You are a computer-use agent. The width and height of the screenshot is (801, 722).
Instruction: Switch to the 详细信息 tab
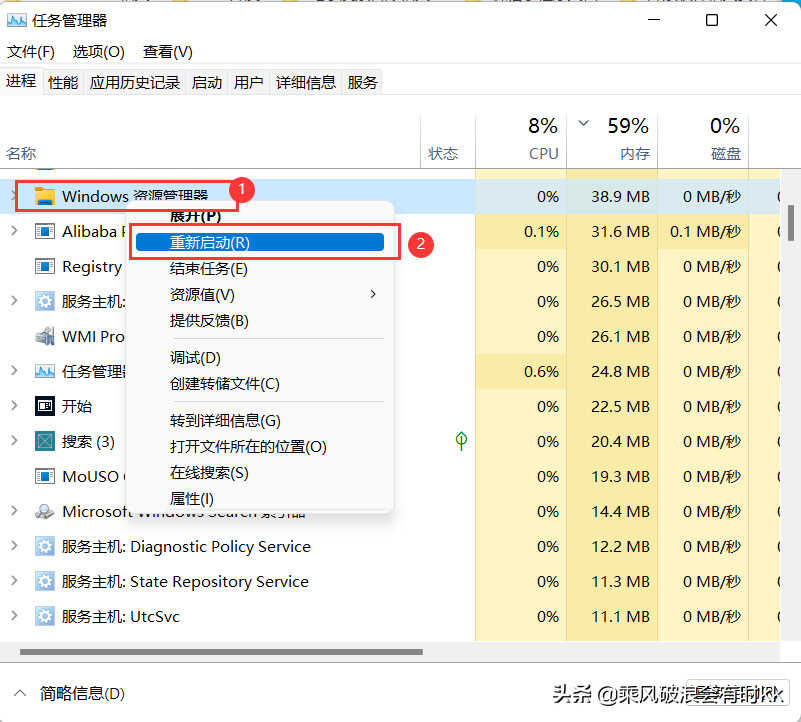tap(306, 82)
